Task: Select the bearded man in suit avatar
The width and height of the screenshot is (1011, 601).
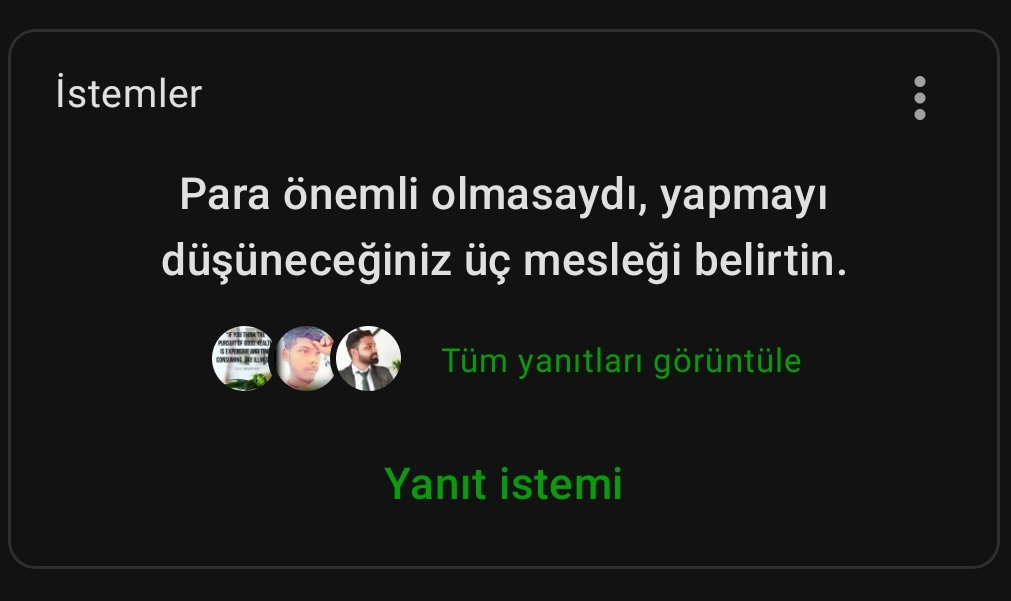Action: point(369,358)
